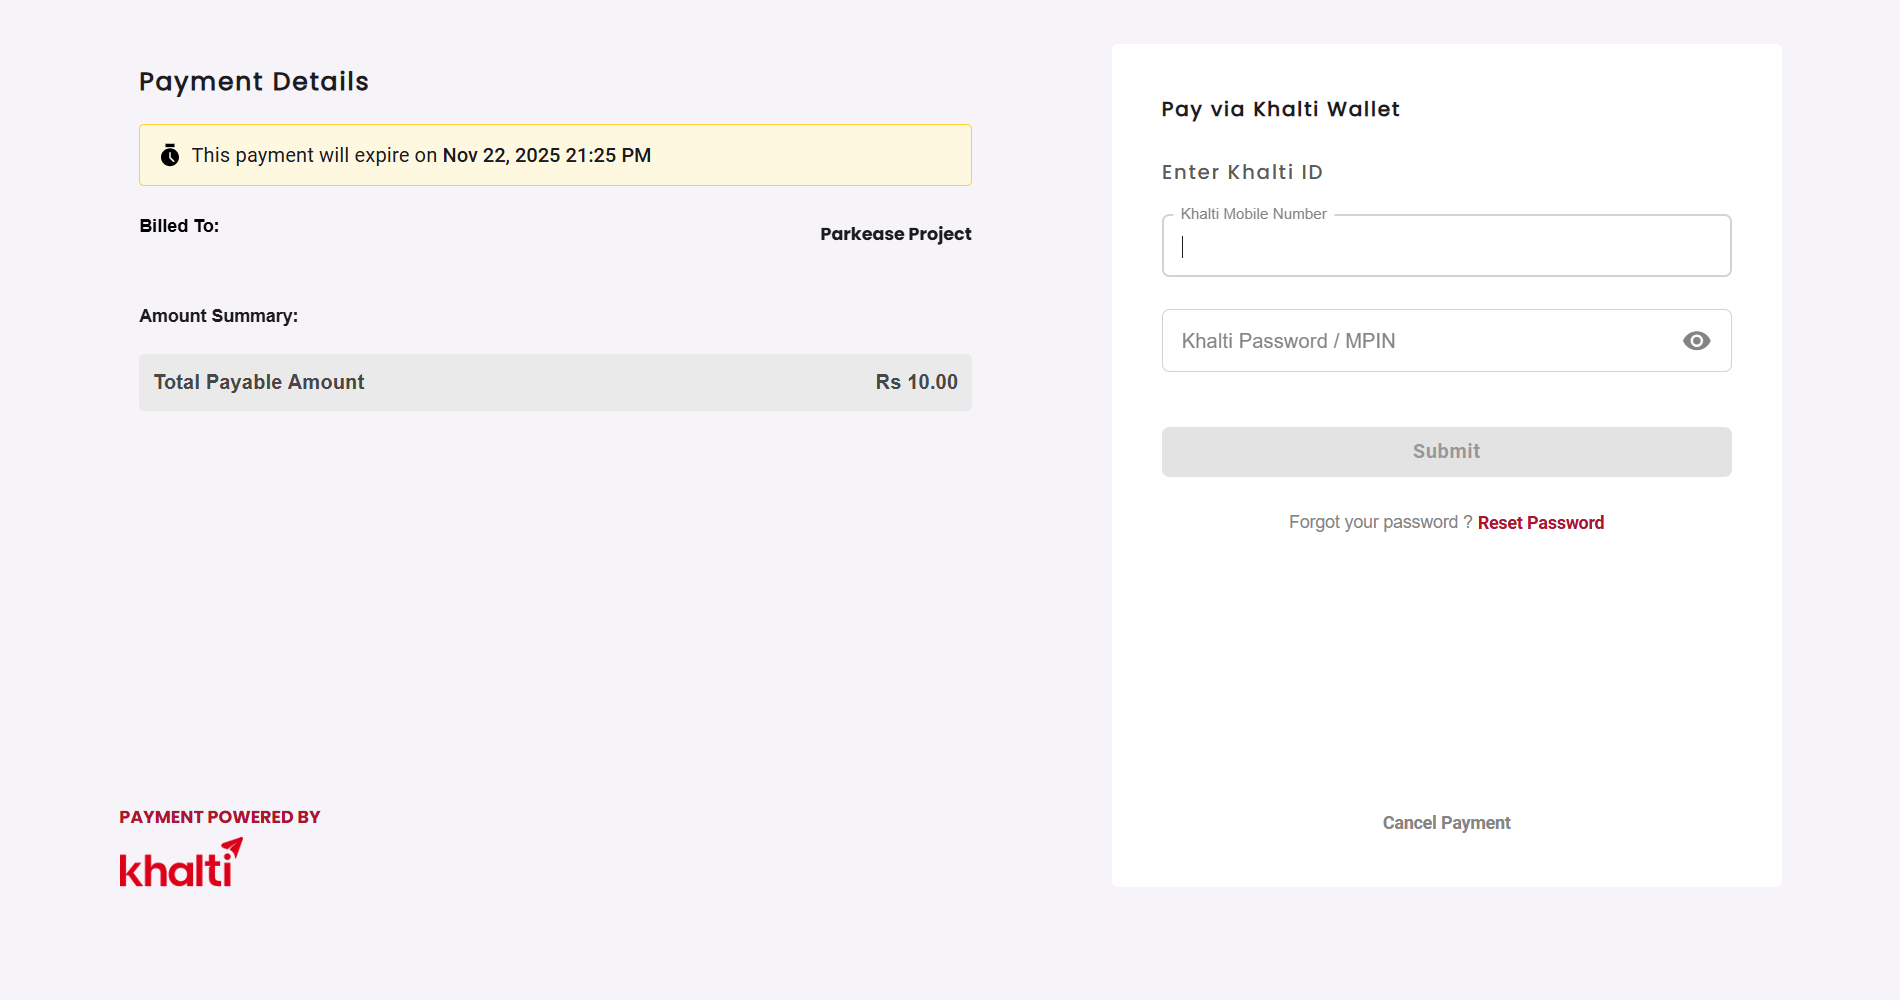Click the Billed To label
1900x1000 pixels.
click(179, 226)
